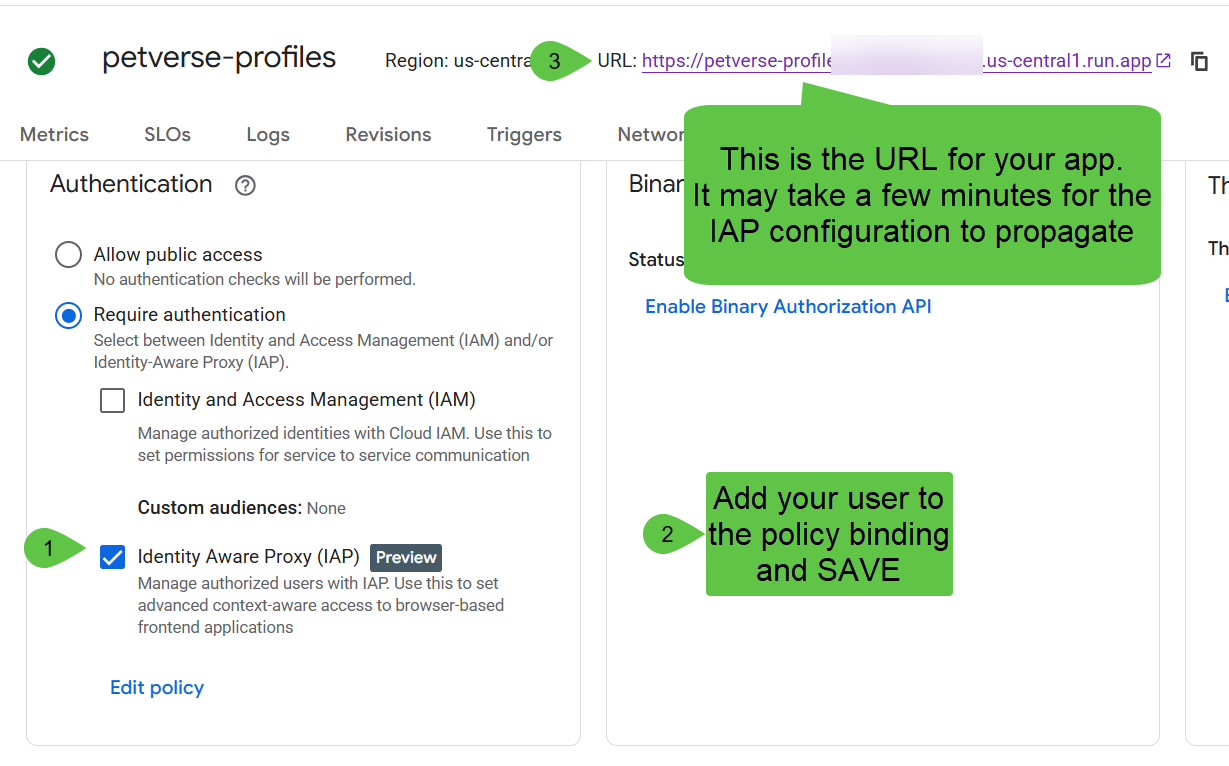Click the Preview badge next to IAP
1229x766 pixels.
tap(406, 558)
